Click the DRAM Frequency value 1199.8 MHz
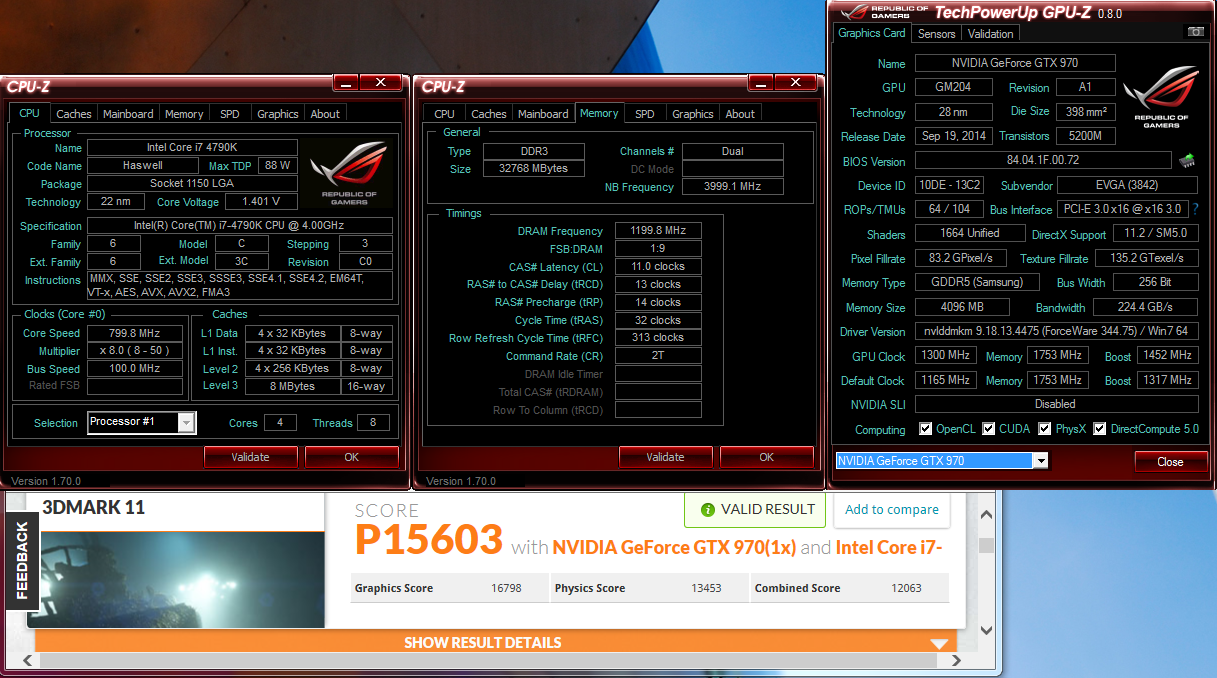This screenshot has height=678, width=1217. (657, 231)
